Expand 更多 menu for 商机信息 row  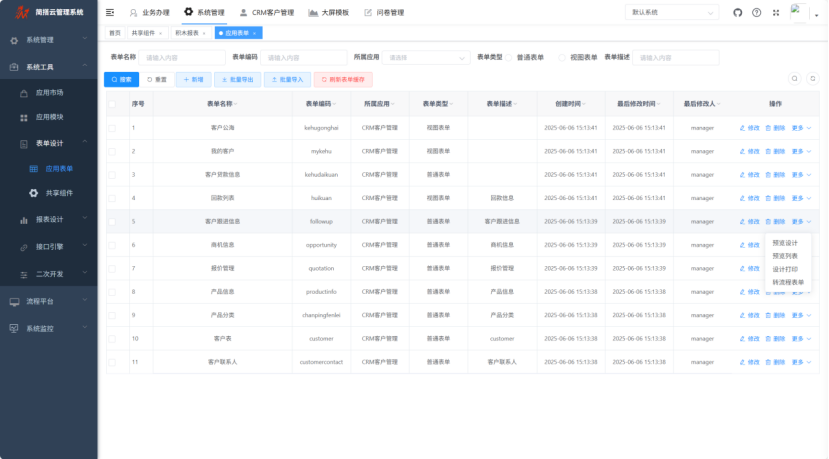tap(801, 245)
